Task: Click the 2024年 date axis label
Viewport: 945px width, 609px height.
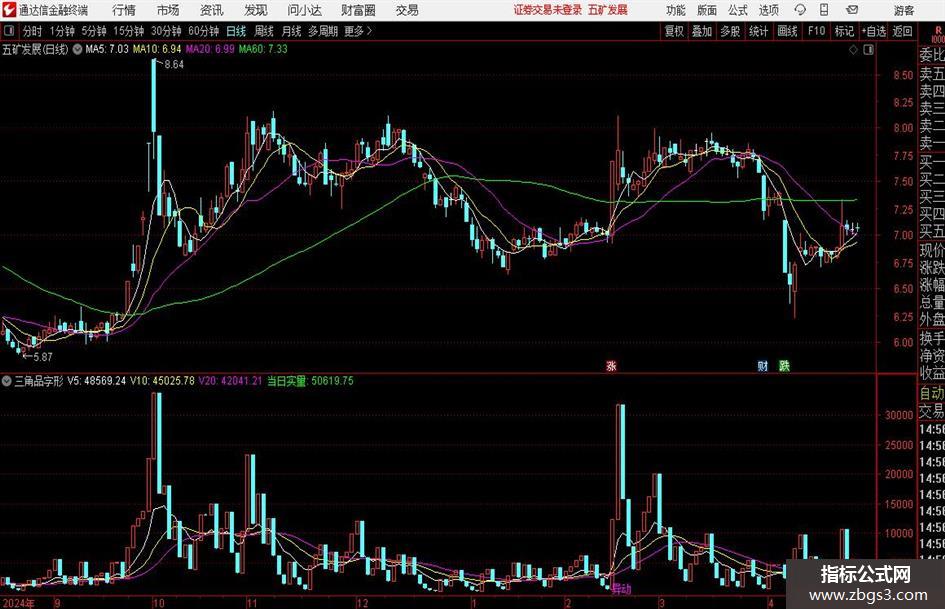Action: pyautogui.click(x=18, y=602)
